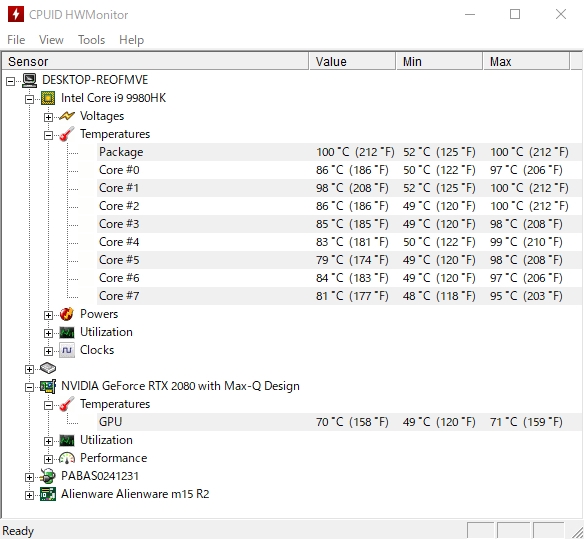Image resolution: width=584 pixels, height=539 pixels.
Task: Click the Voltages lightning bolt icon
Action: [67, 116]
